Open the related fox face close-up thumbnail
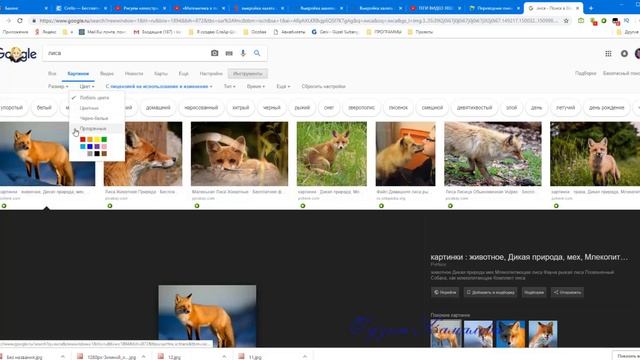Image resolution: width=640 pixels, height=360 pixels. 510,334
